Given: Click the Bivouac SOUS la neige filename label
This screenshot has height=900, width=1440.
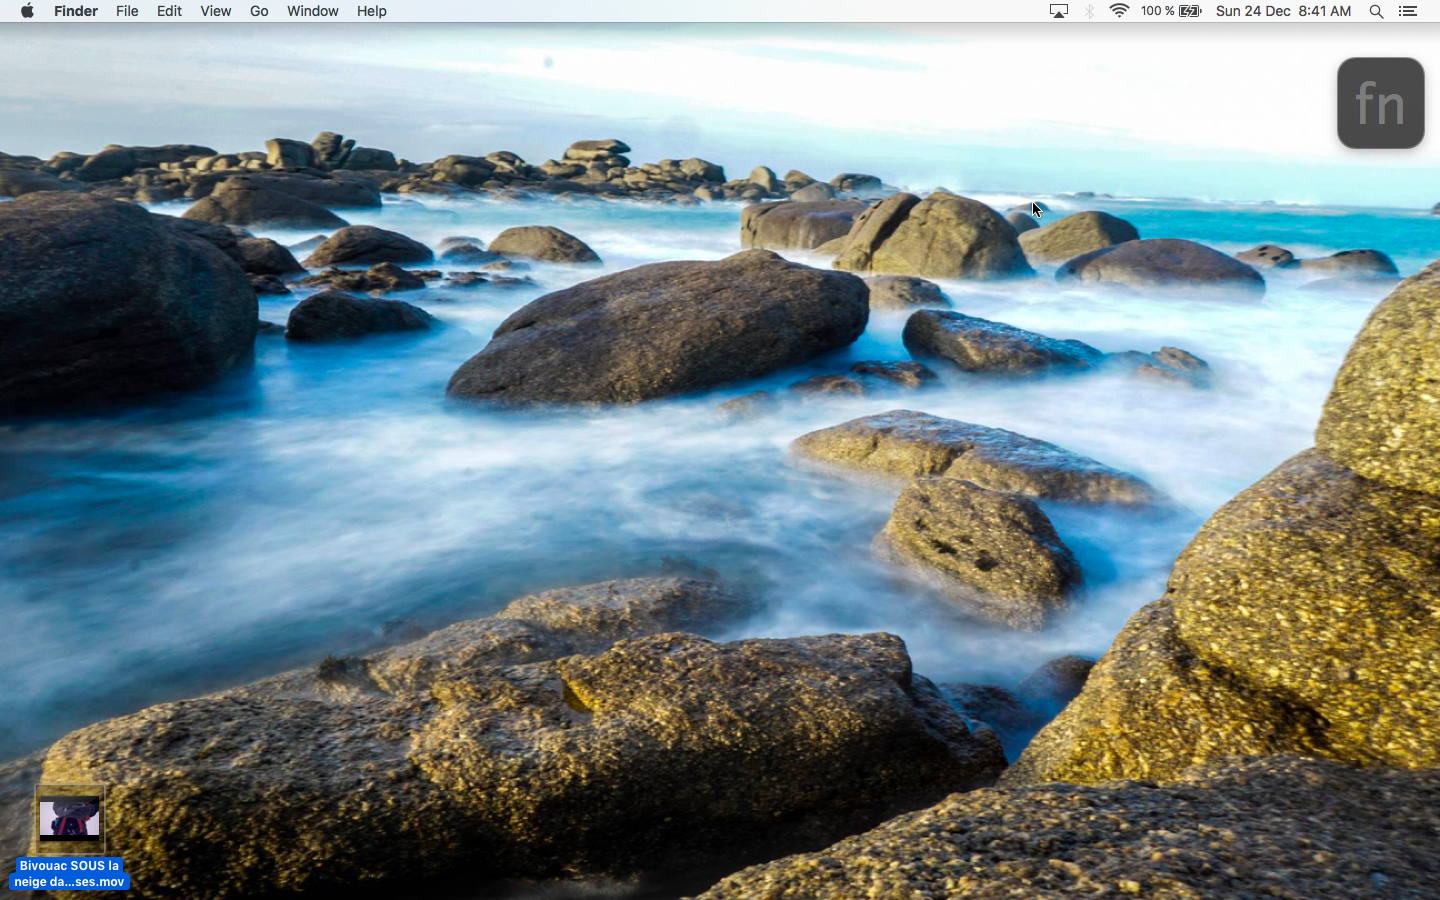Looking at the screenshot, I should pos(69,873).
